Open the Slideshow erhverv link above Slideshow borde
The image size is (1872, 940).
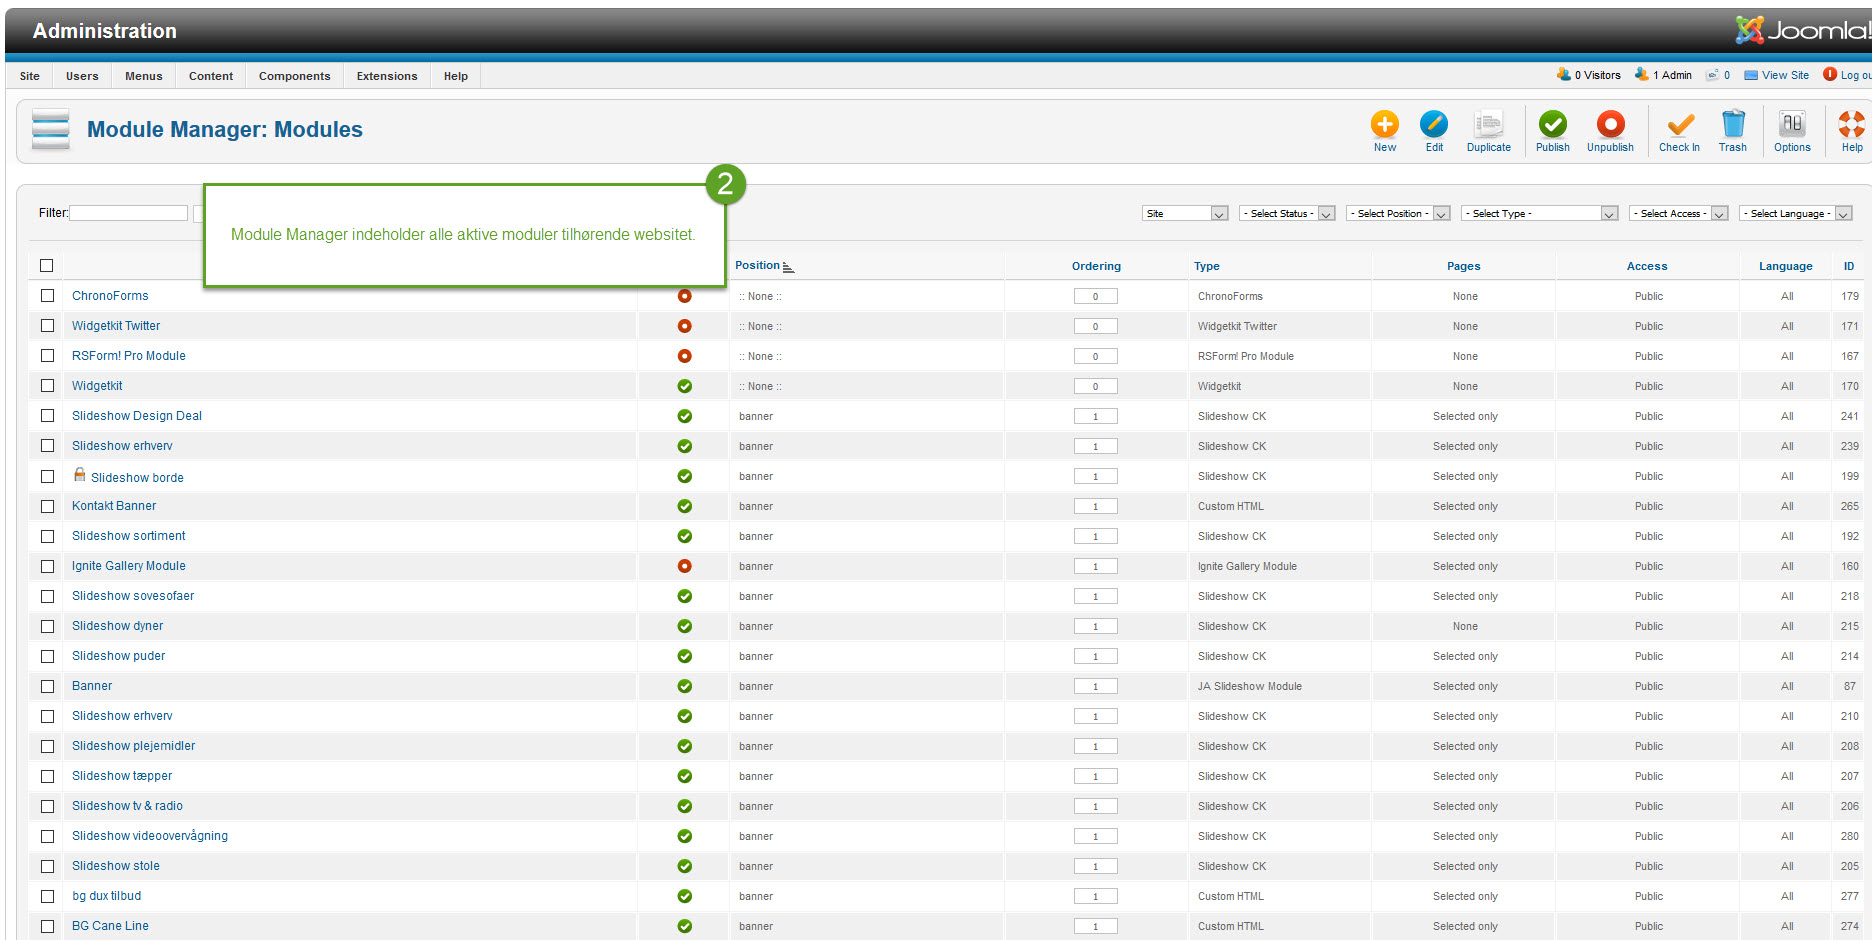[122, 446]
